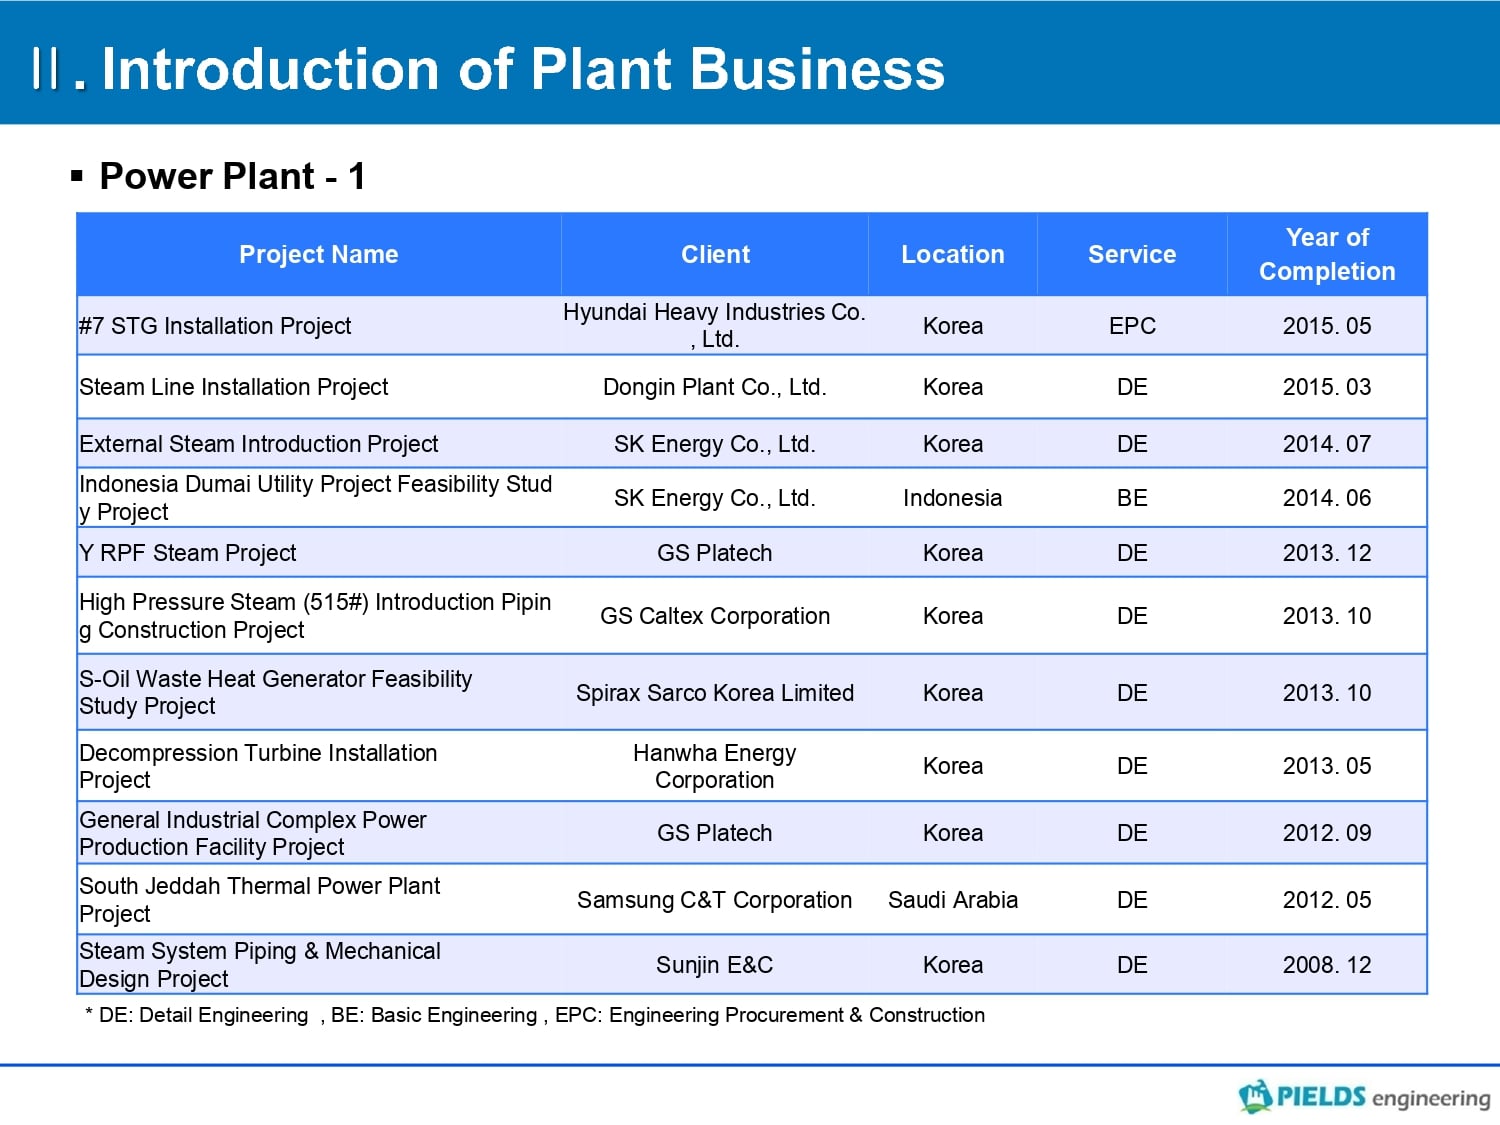This screenshot has height=1125, width=1500.
Task: Click the 'Indonesia' location cell
Action: point(953,498)
